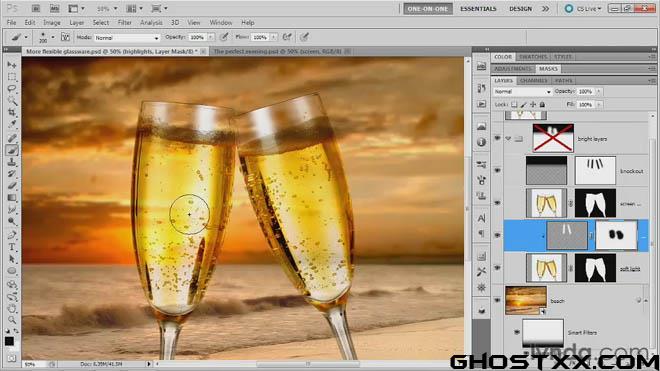Collapse the bright layers group arrow
Image resolution: width=660 pixels, height=371 pixels.
[508, 139]
